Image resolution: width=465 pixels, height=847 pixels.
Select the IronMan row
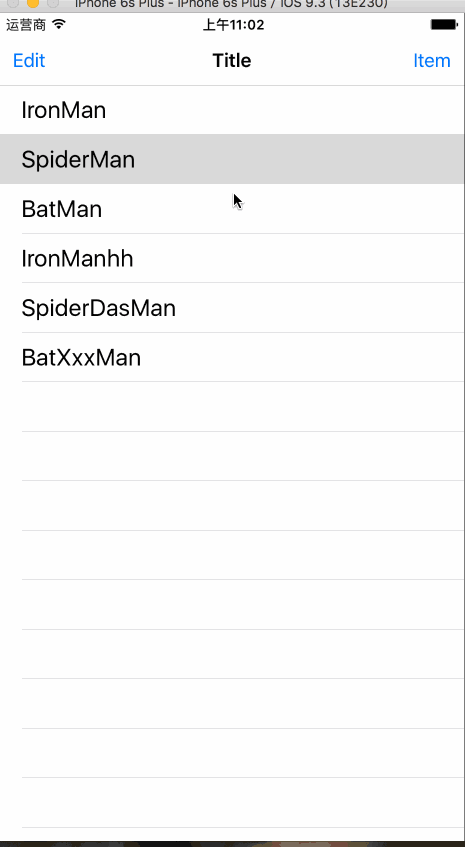232,110
